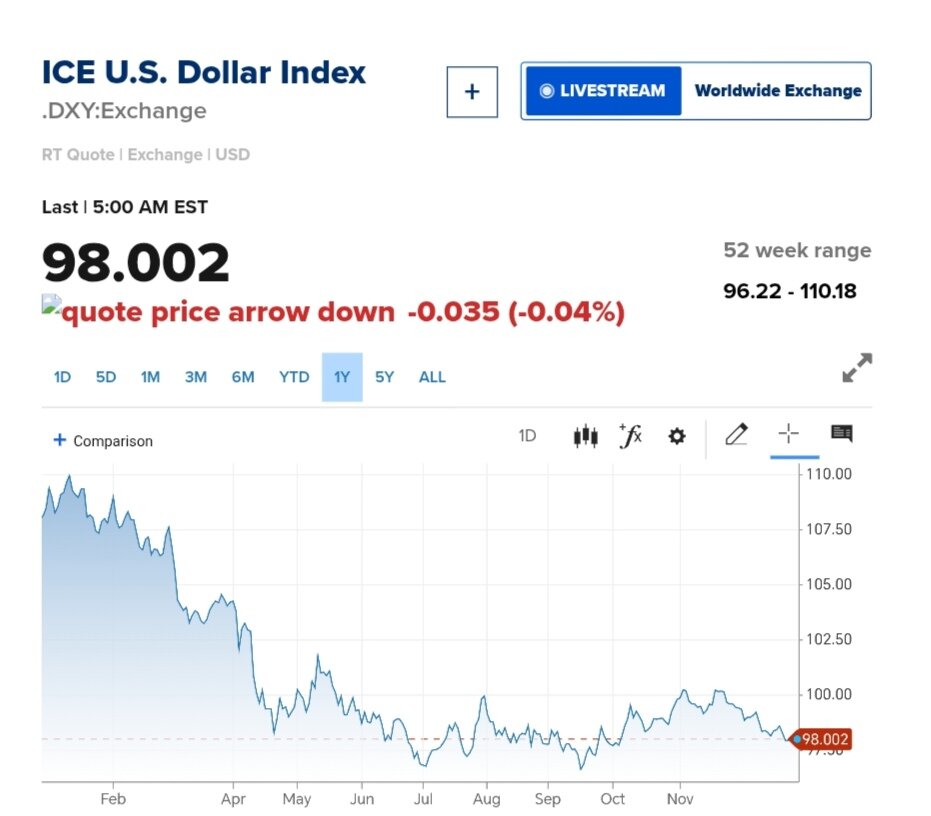Open the chart comments icon
This screenshot has height=816, width=931.
pyautogui.click(x=841, y=434)
